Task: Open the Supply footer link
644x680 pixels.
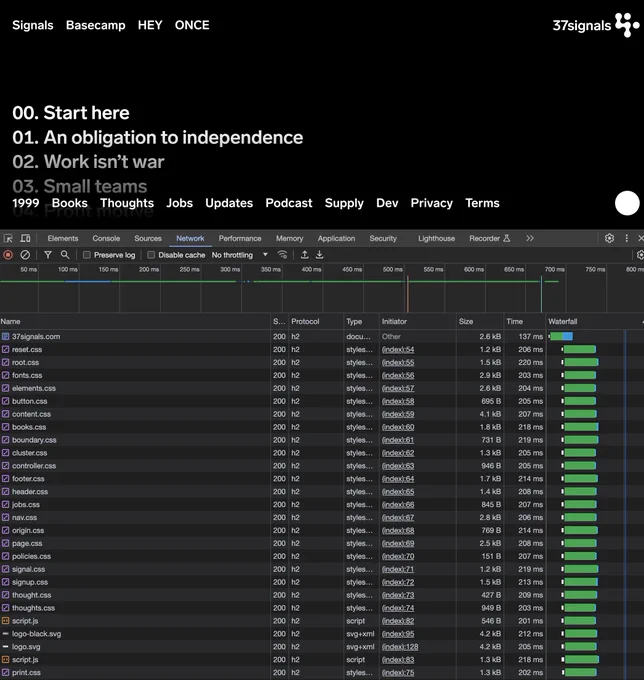Action: point(344,203)
